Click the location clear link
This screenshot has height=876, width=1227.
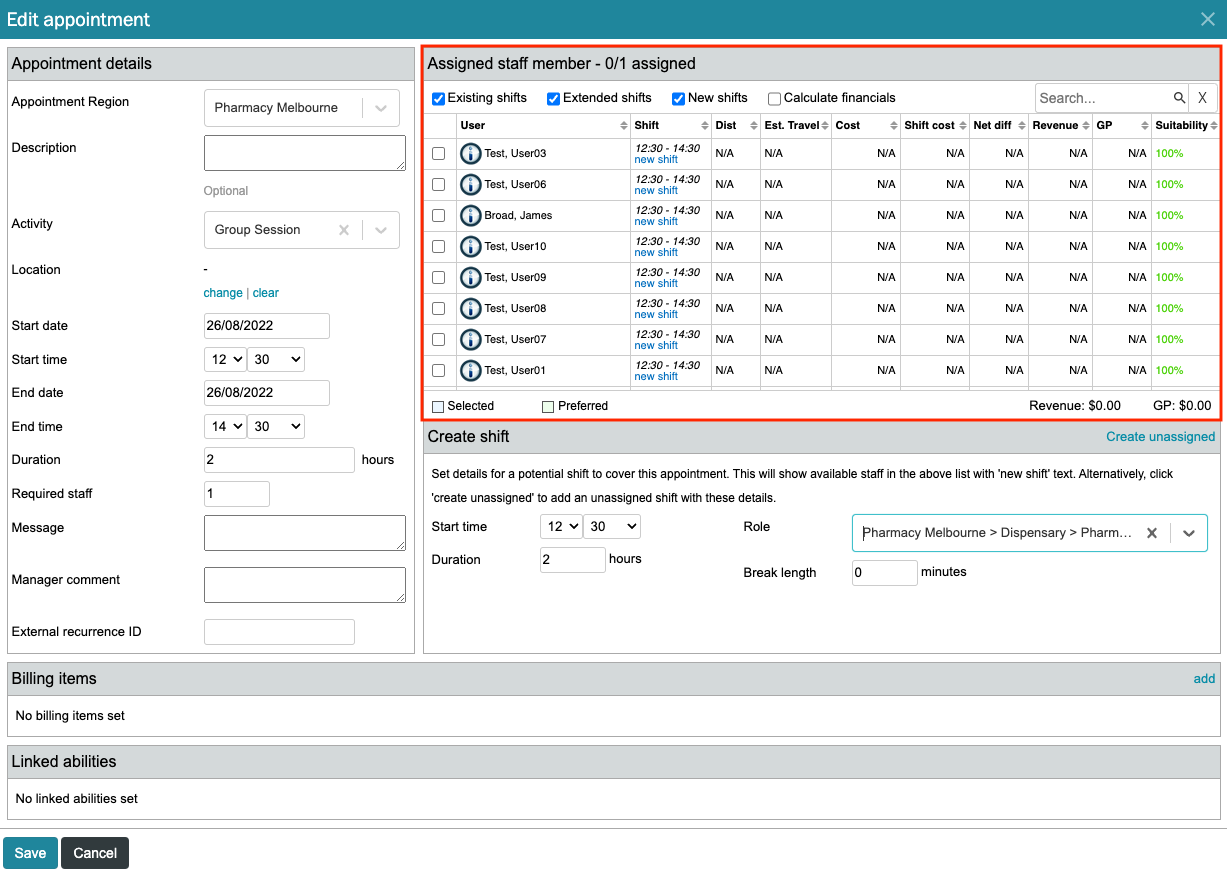(x=266, y=293)
